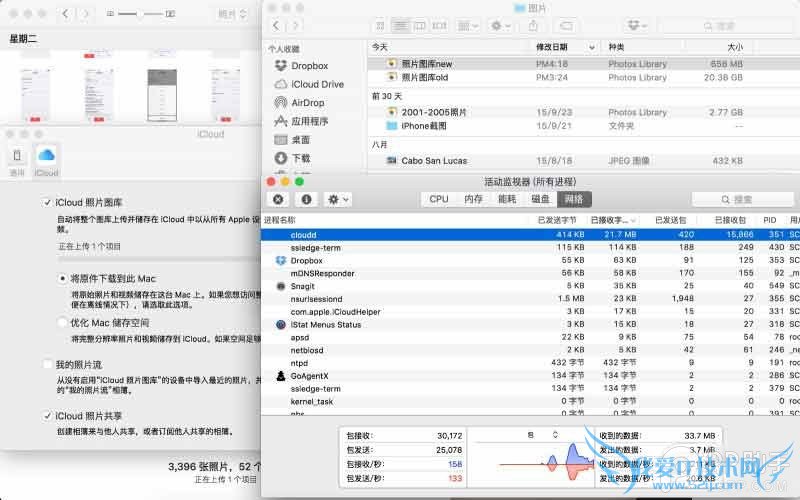Sort by the 已发送包 column
Screen dimensions: 800x500
[x=670, y=220]
